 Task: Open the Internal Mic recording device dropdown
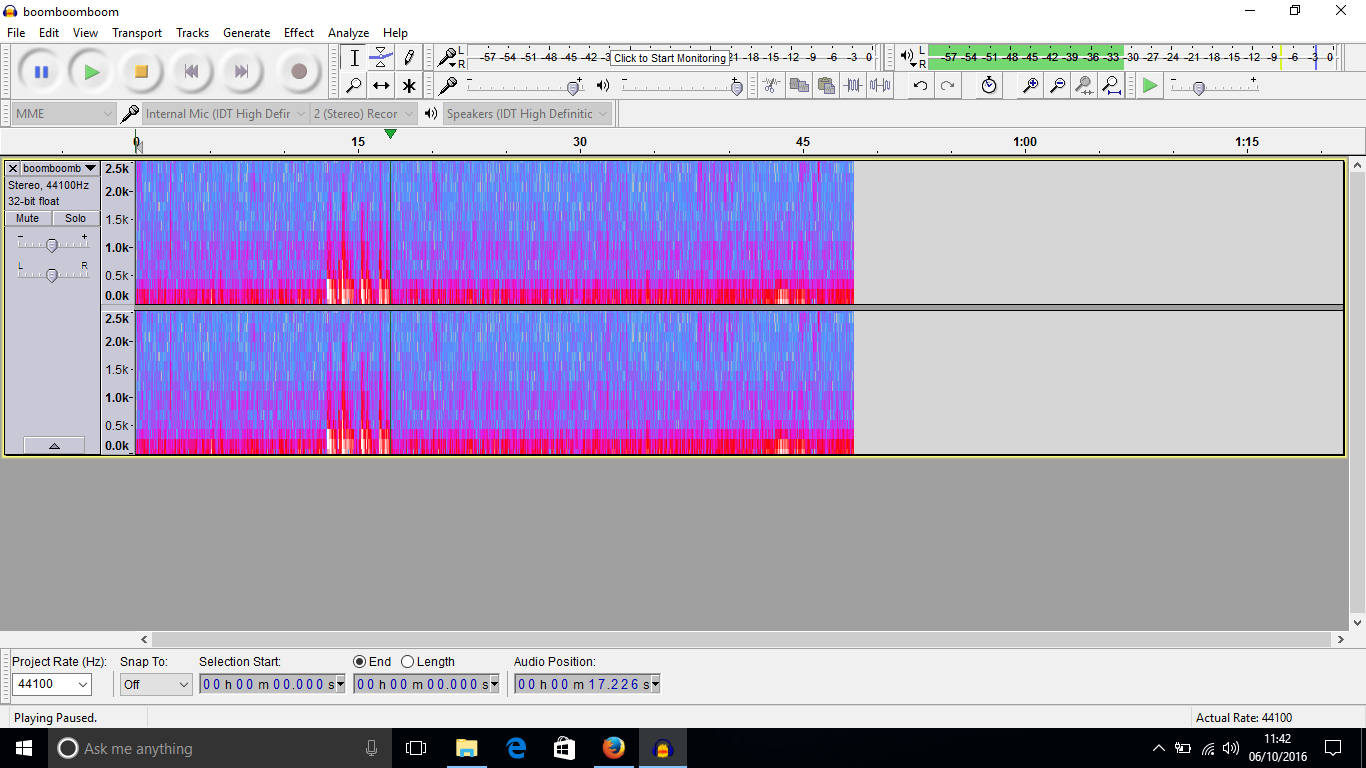[x=225, y=114]
